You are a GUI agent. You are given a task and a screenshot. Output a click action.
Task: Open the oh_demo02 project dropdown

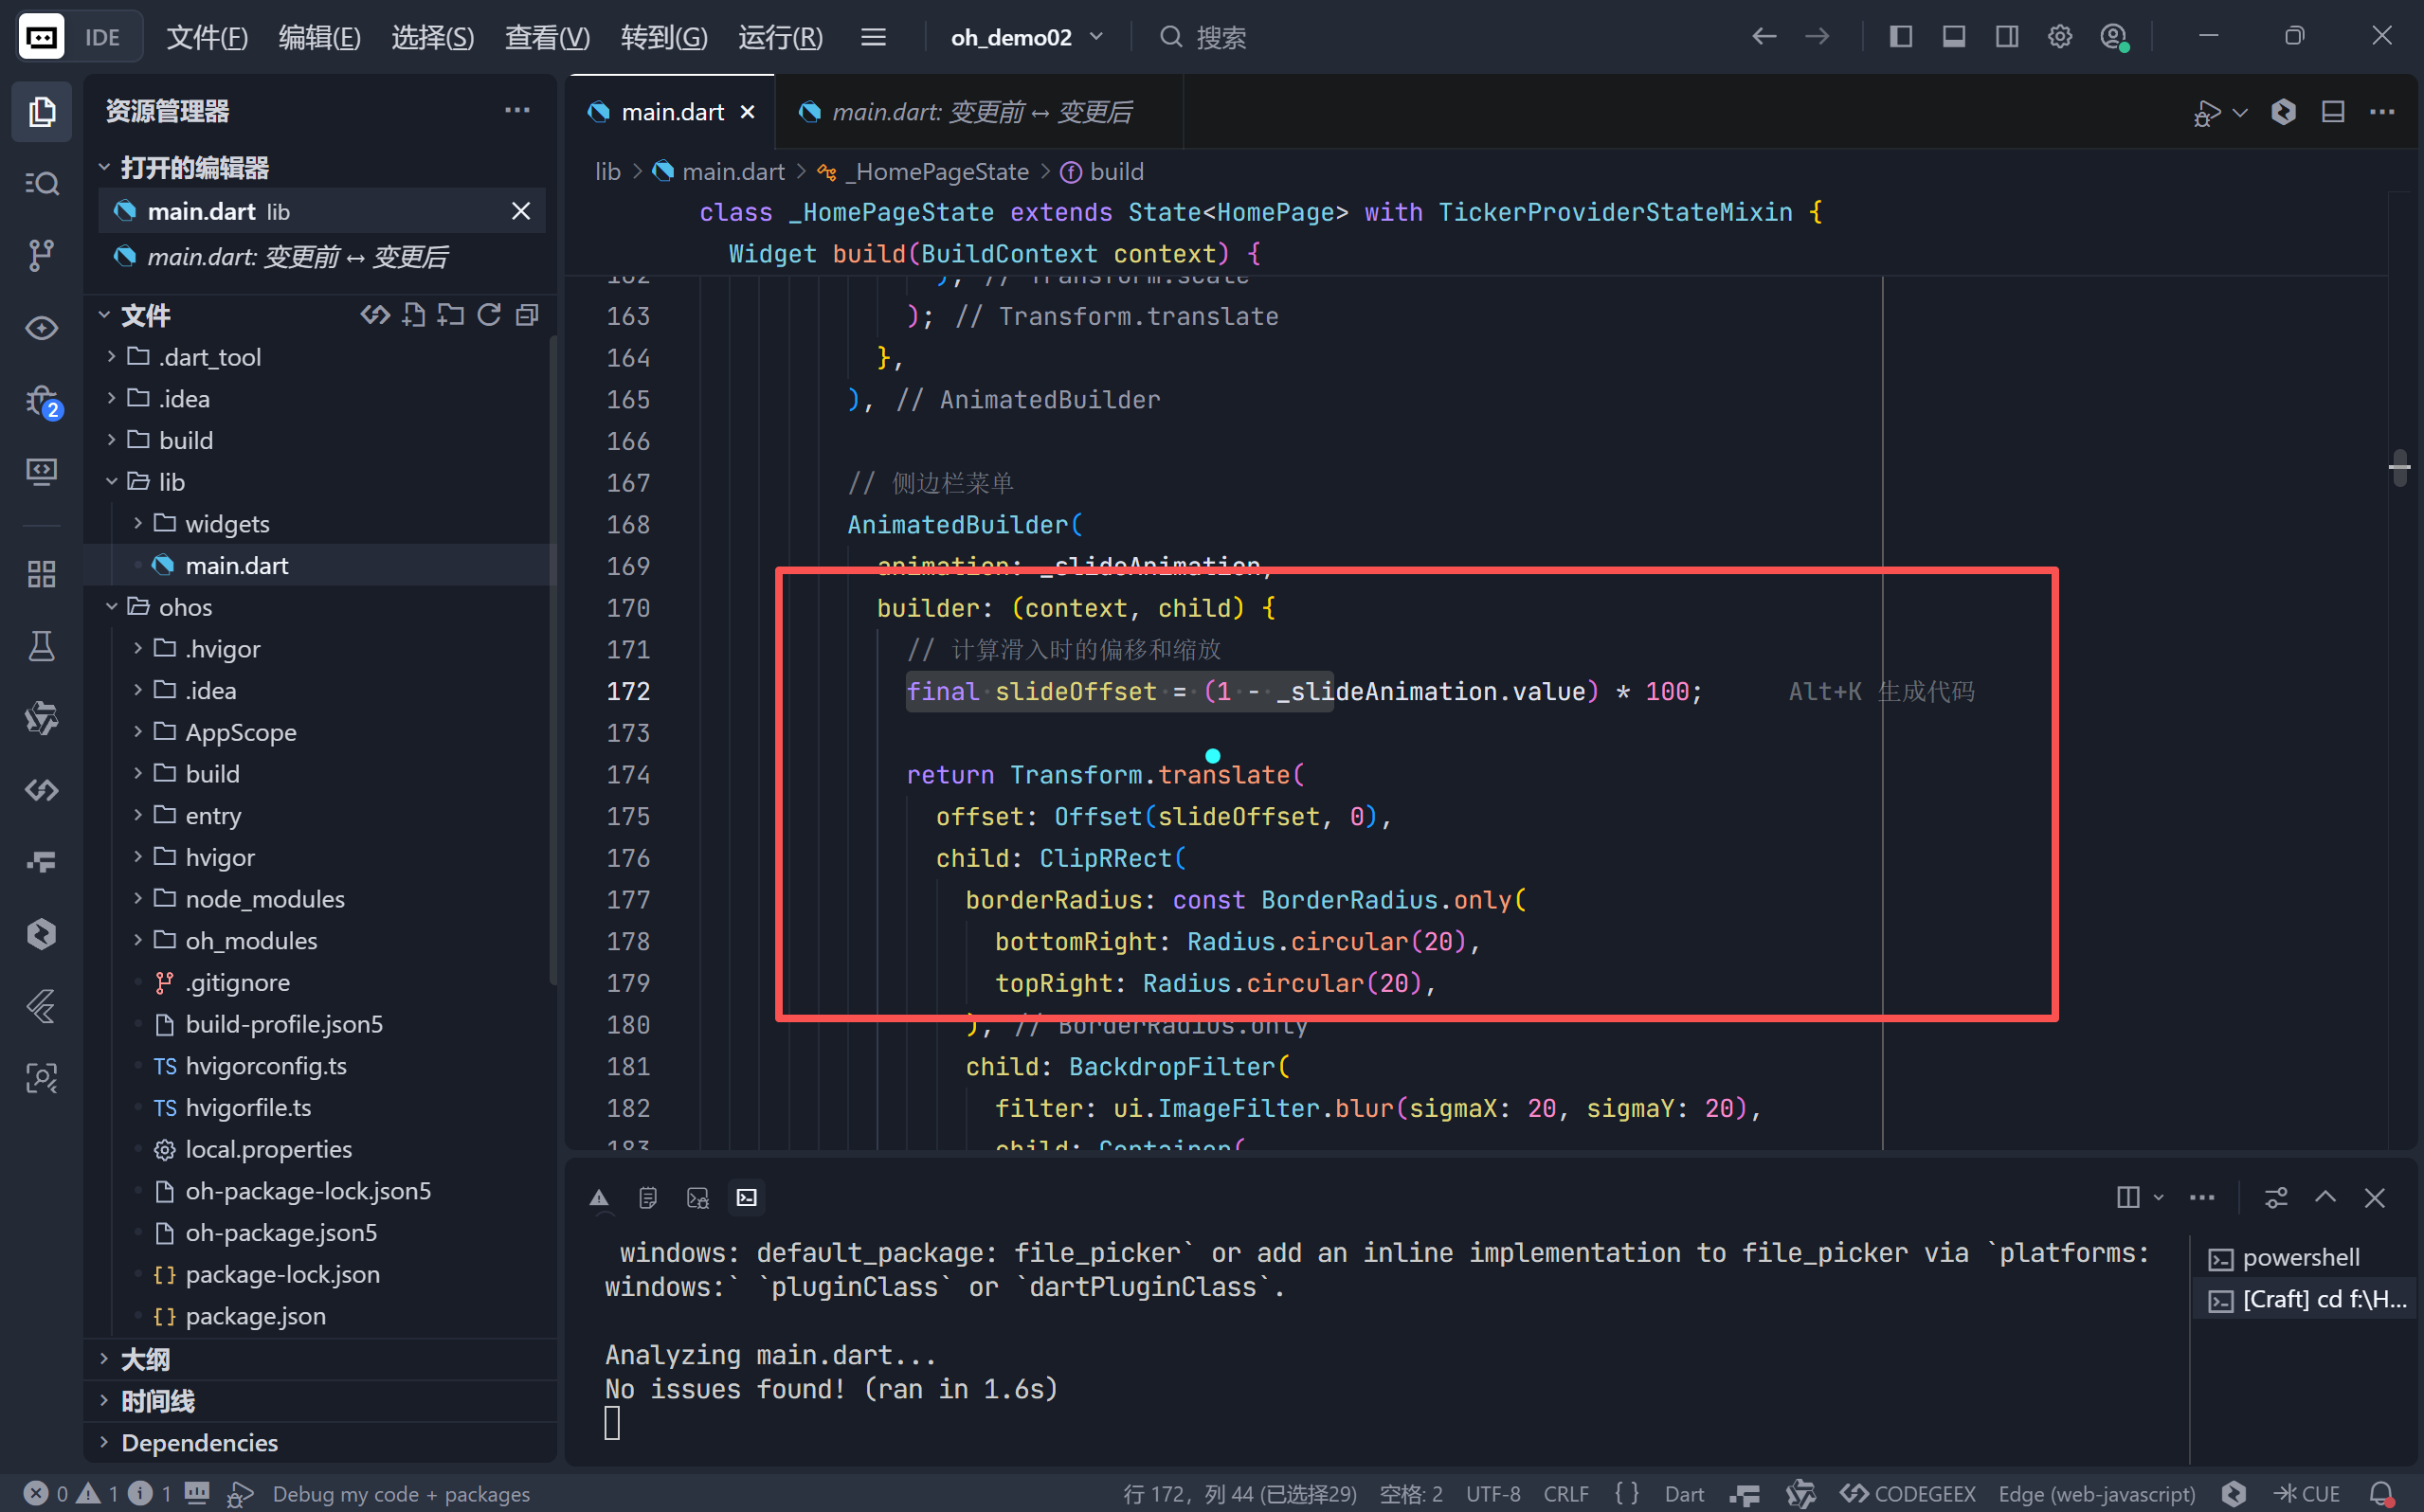click(x=1026, y=37)
